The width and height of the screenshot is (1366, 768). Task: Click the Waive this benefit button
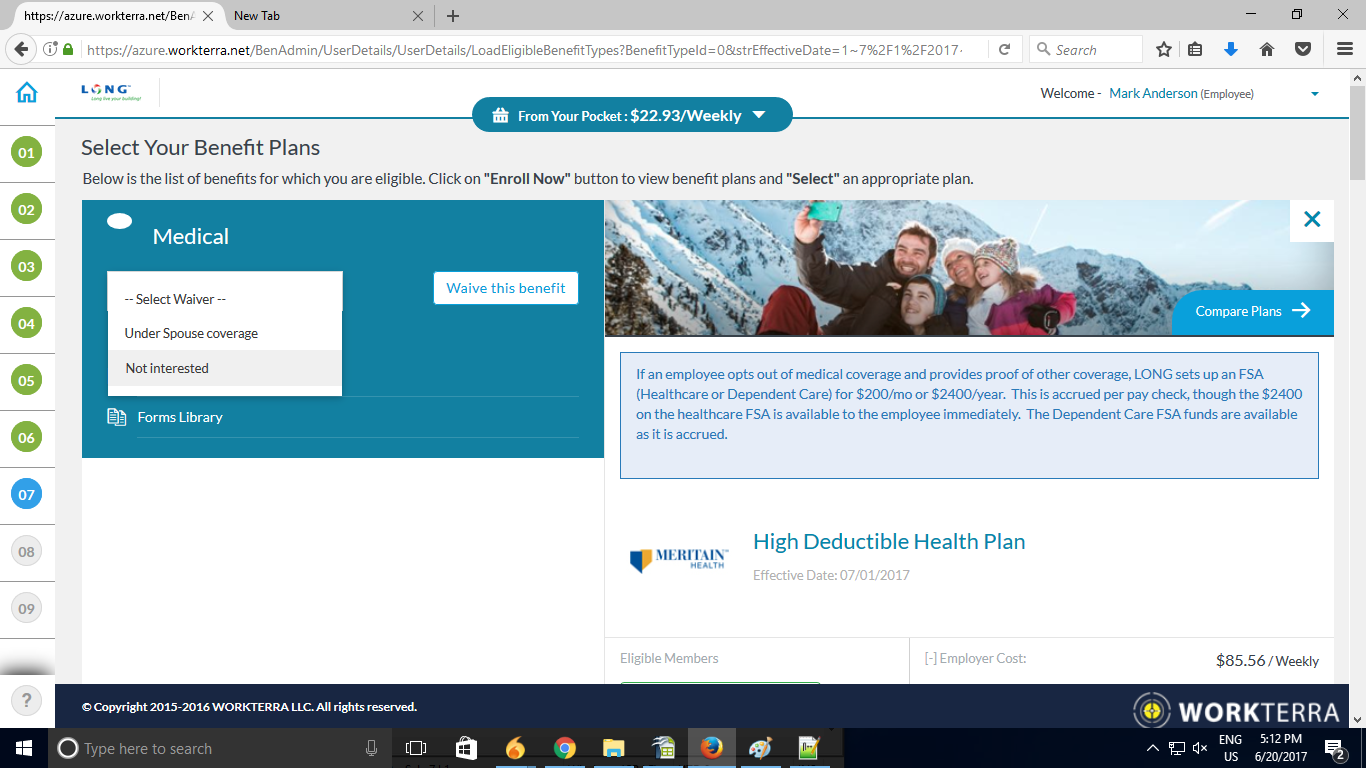pyautogui.click(x=505, y=288)
